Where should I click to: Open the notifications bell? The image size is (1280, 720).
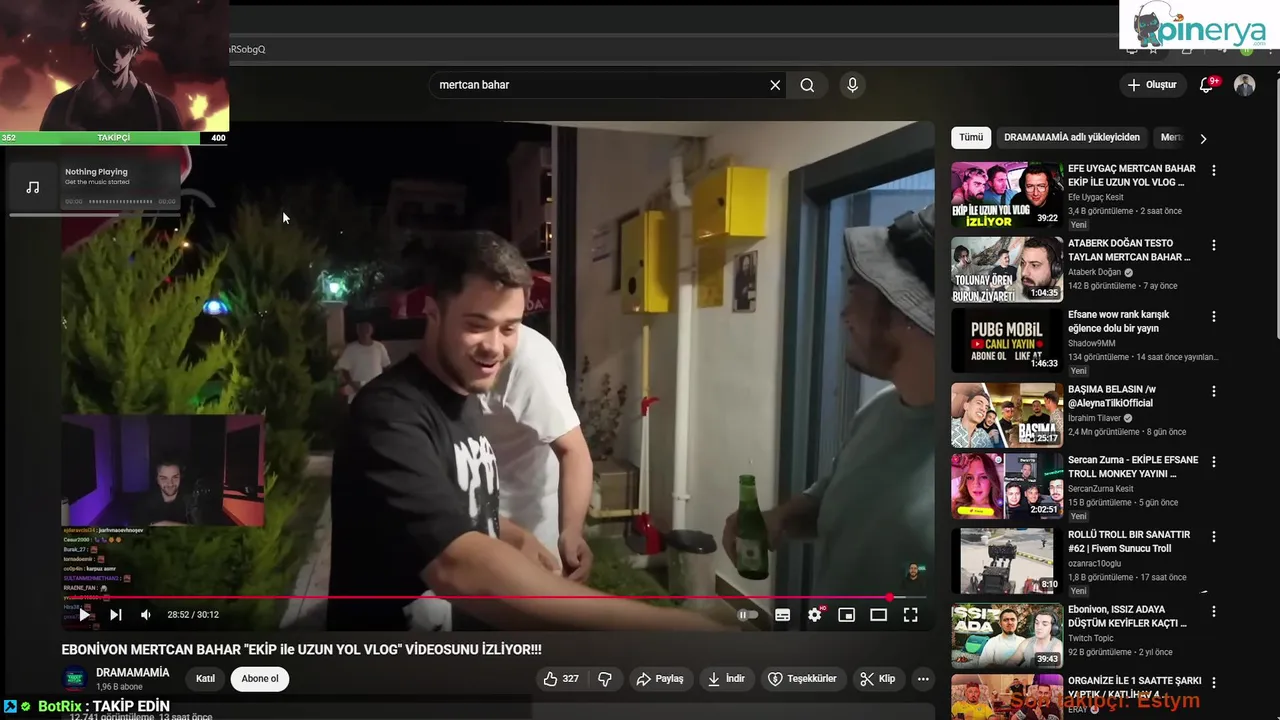click(x=1207, y=85)
